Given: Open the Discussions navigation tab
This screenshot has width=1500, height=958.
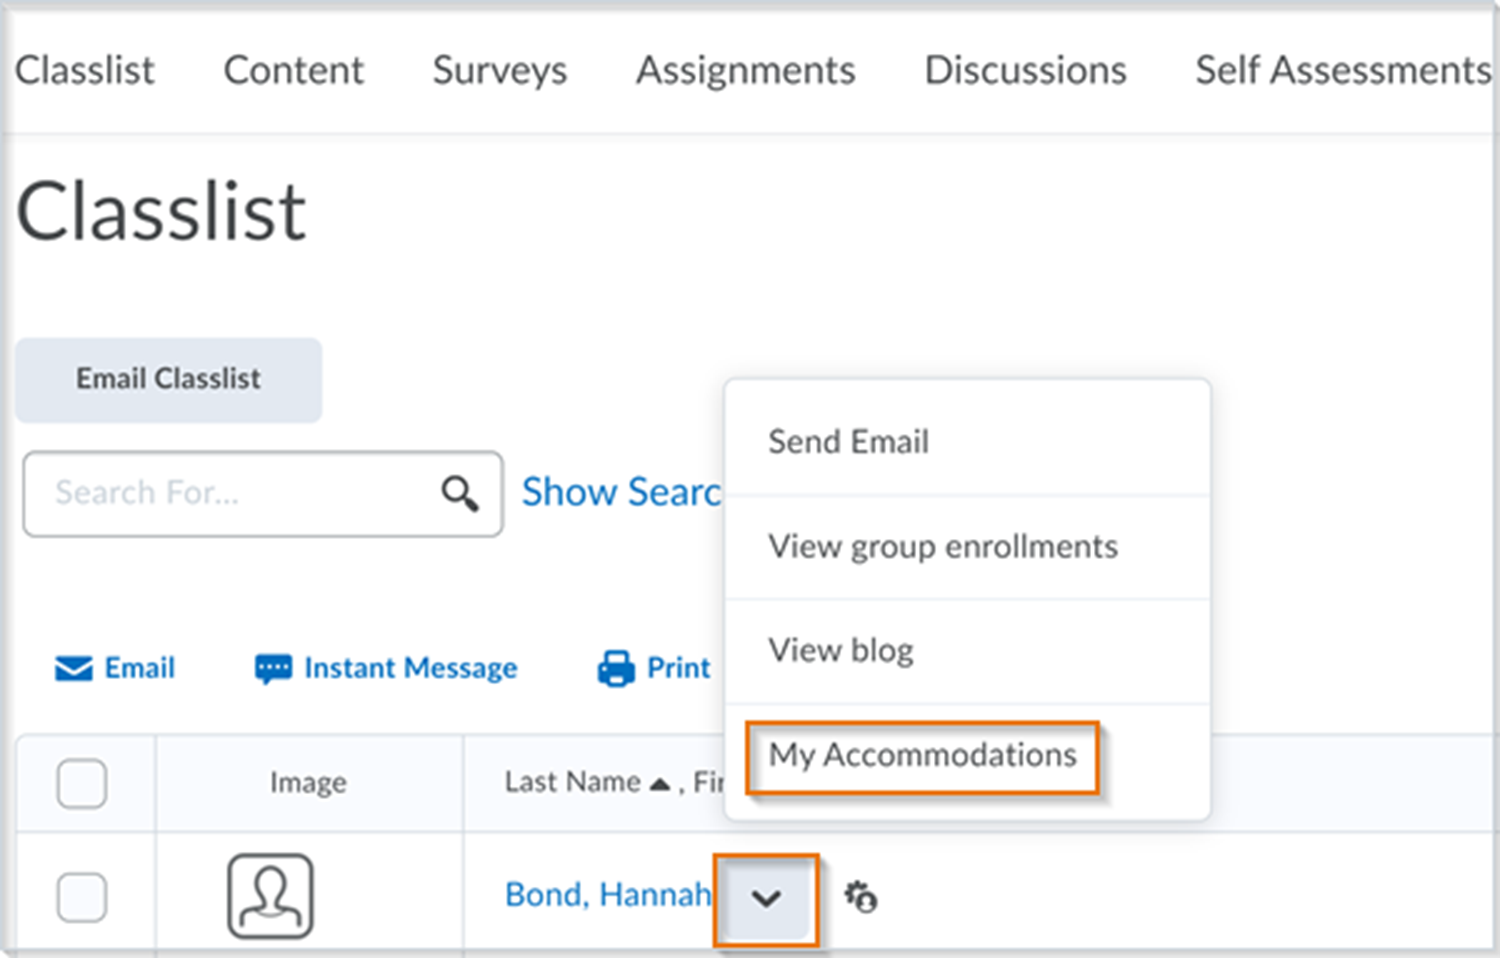Looking at the screenshot, I should pos(1025,71).
